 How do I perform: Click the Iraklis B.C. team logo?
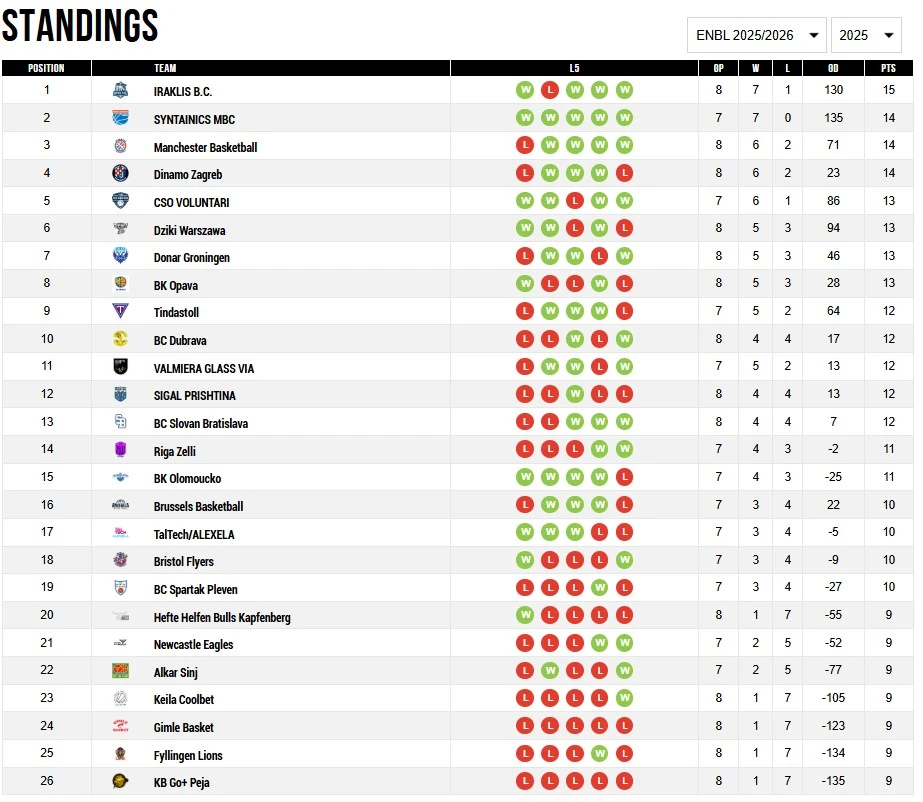point(120,90)
